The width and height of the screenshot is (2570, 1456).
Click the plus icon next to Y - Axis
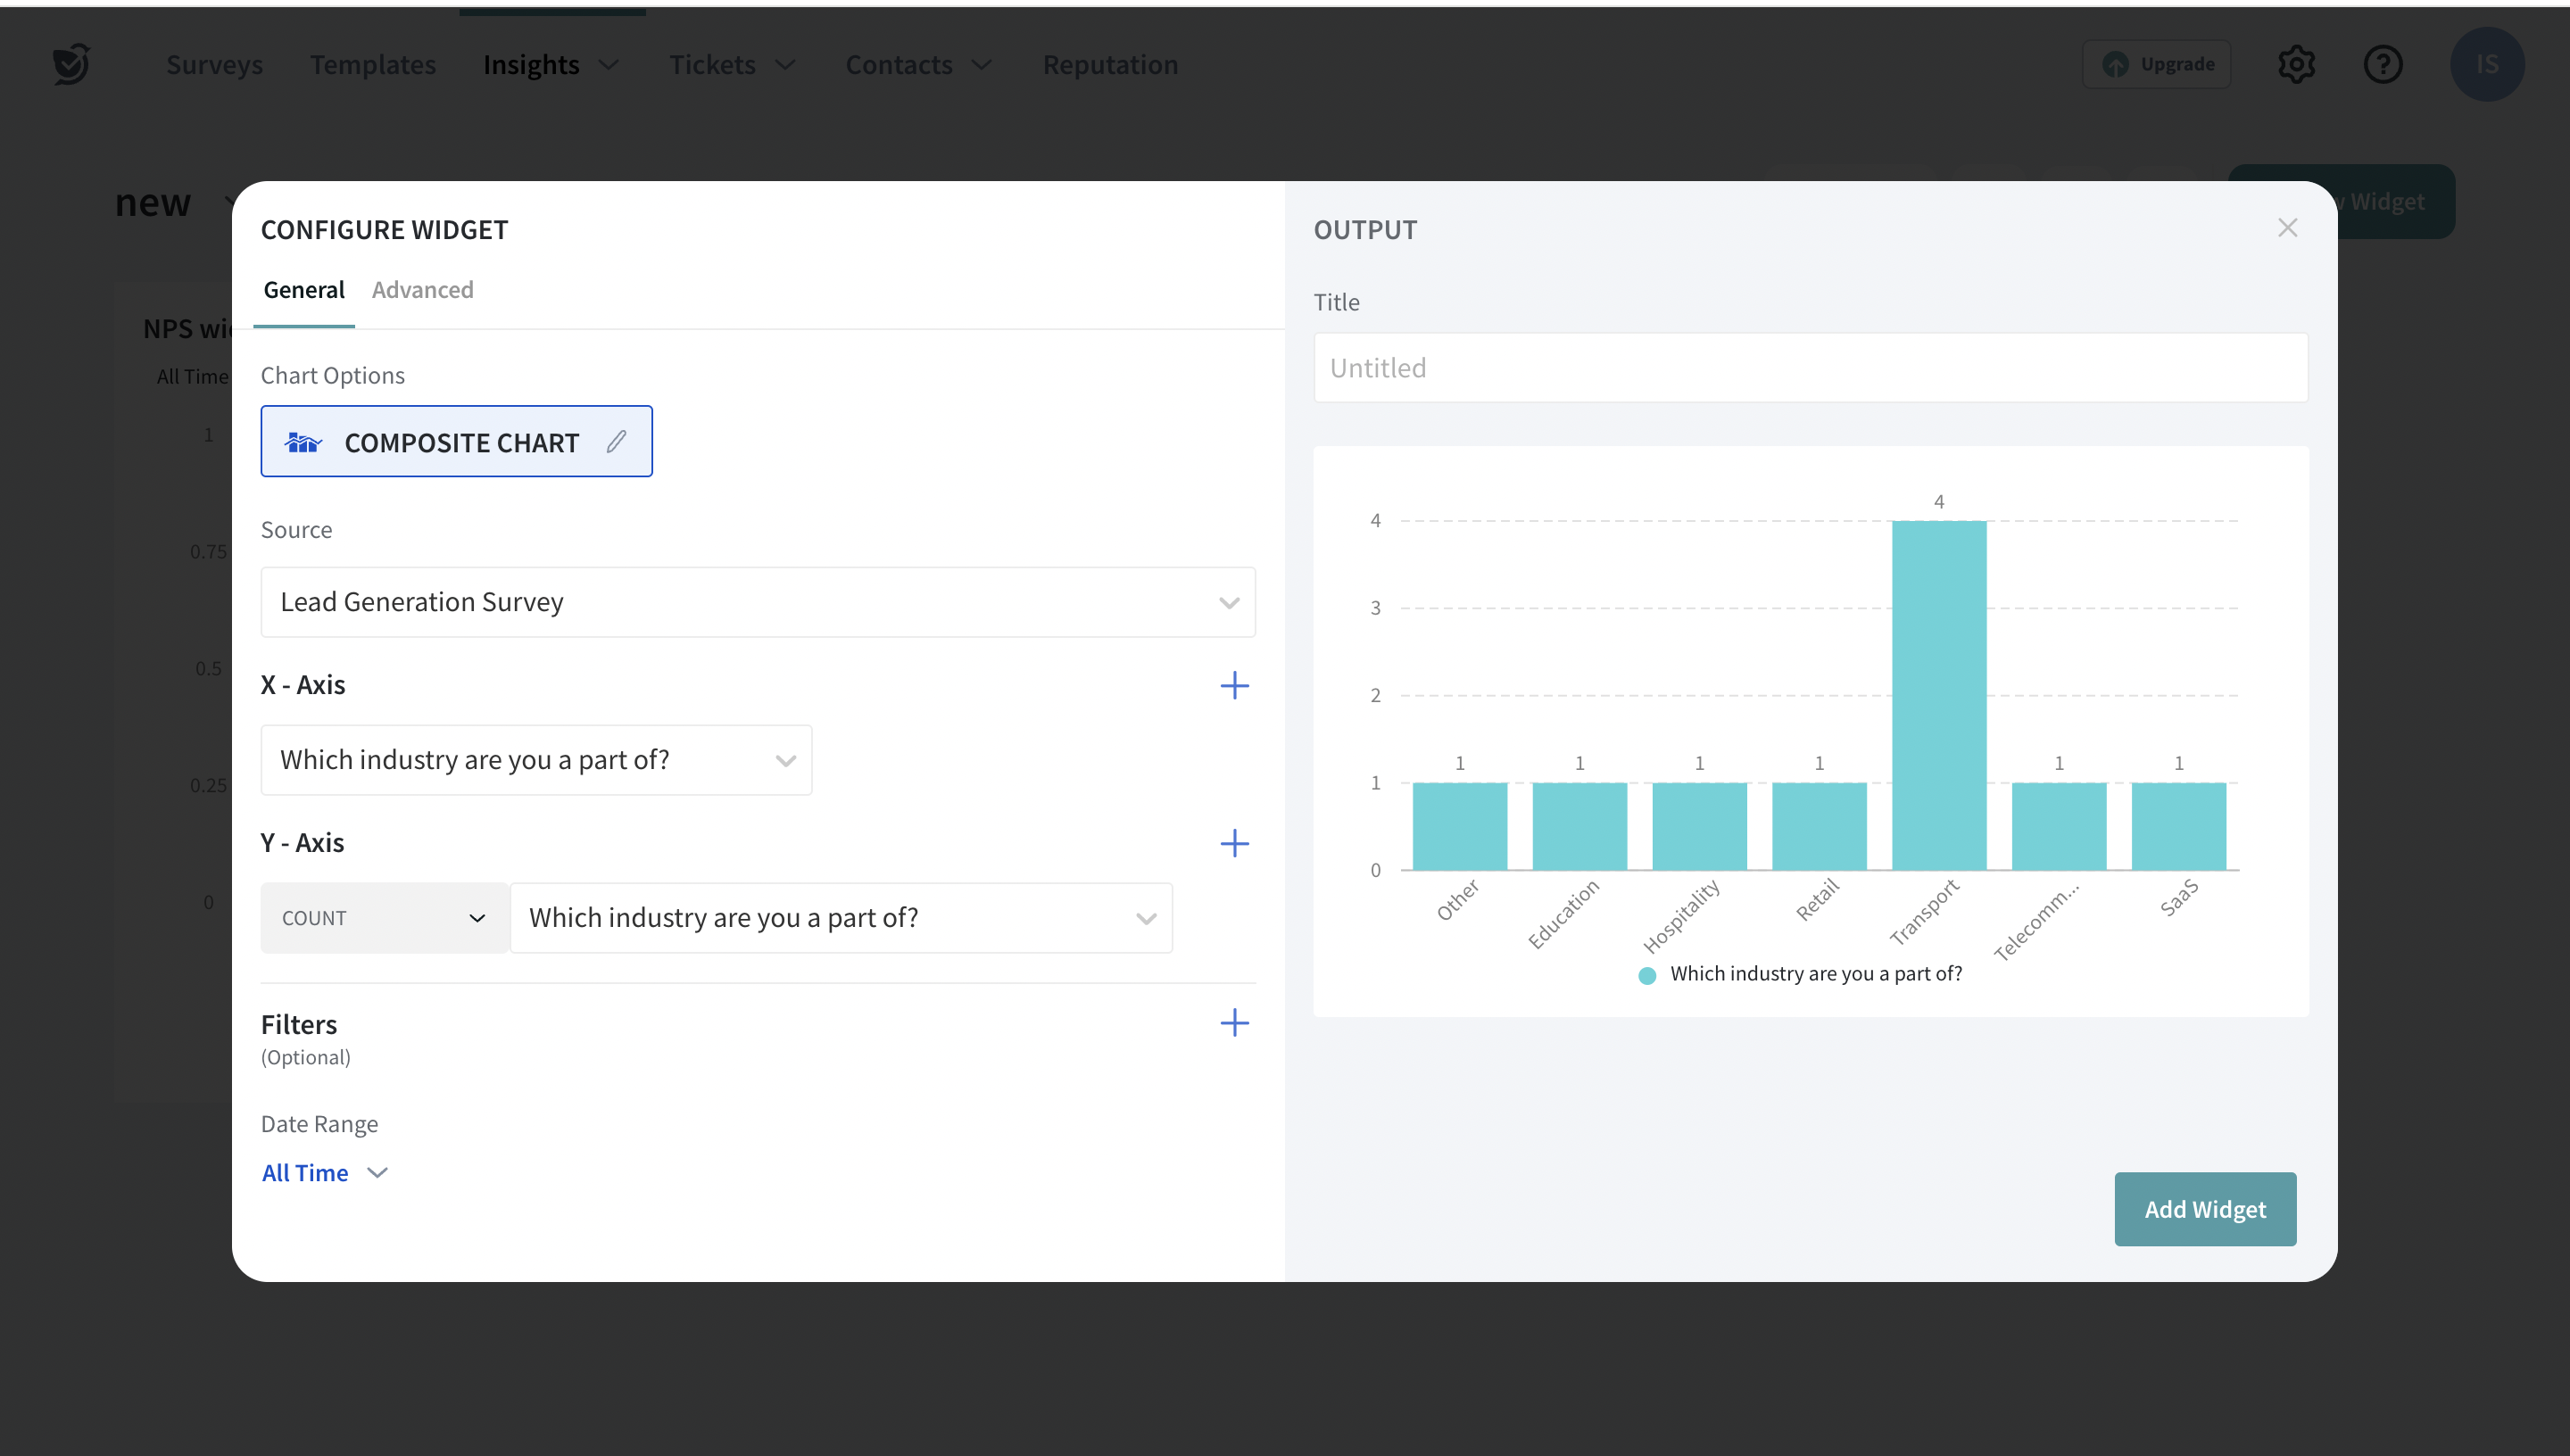click(x=1234, y=843)
